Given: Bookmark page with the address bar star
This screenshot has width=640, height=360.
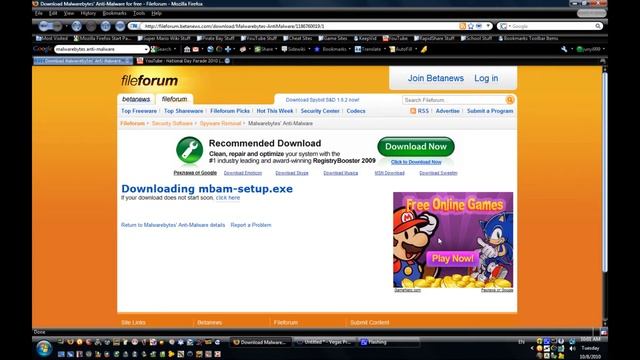Looking at the screenshot, I should (471, 26).
